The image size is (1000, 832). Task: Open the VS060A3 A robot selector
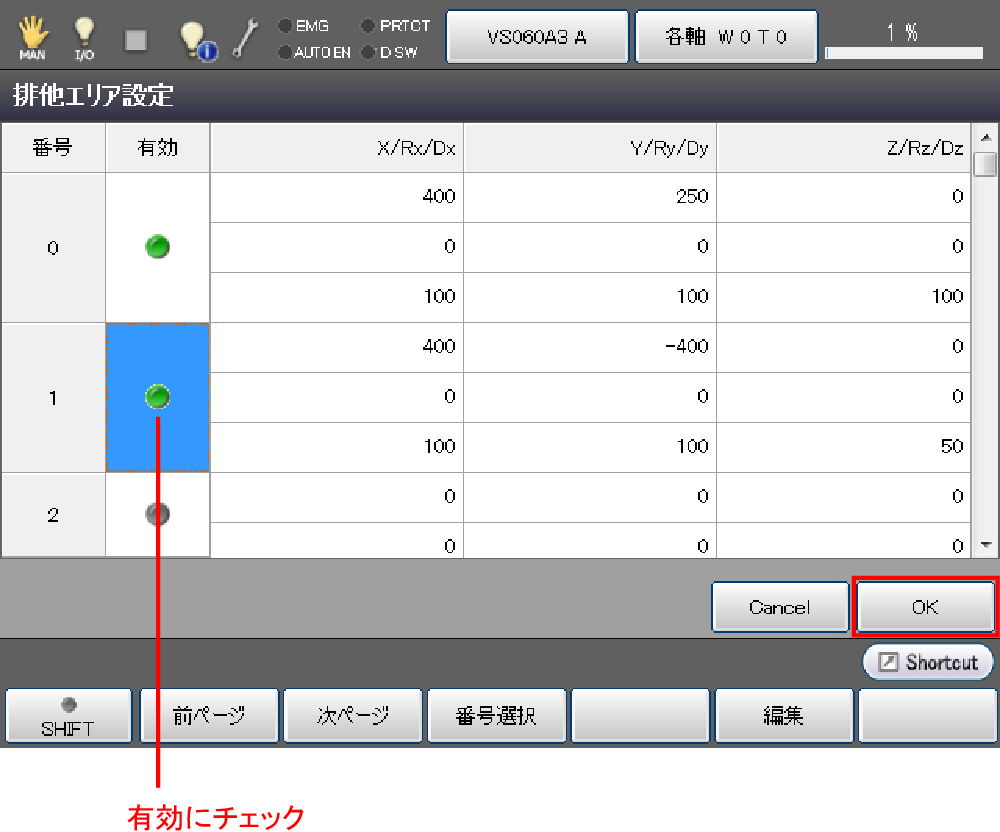537,37
